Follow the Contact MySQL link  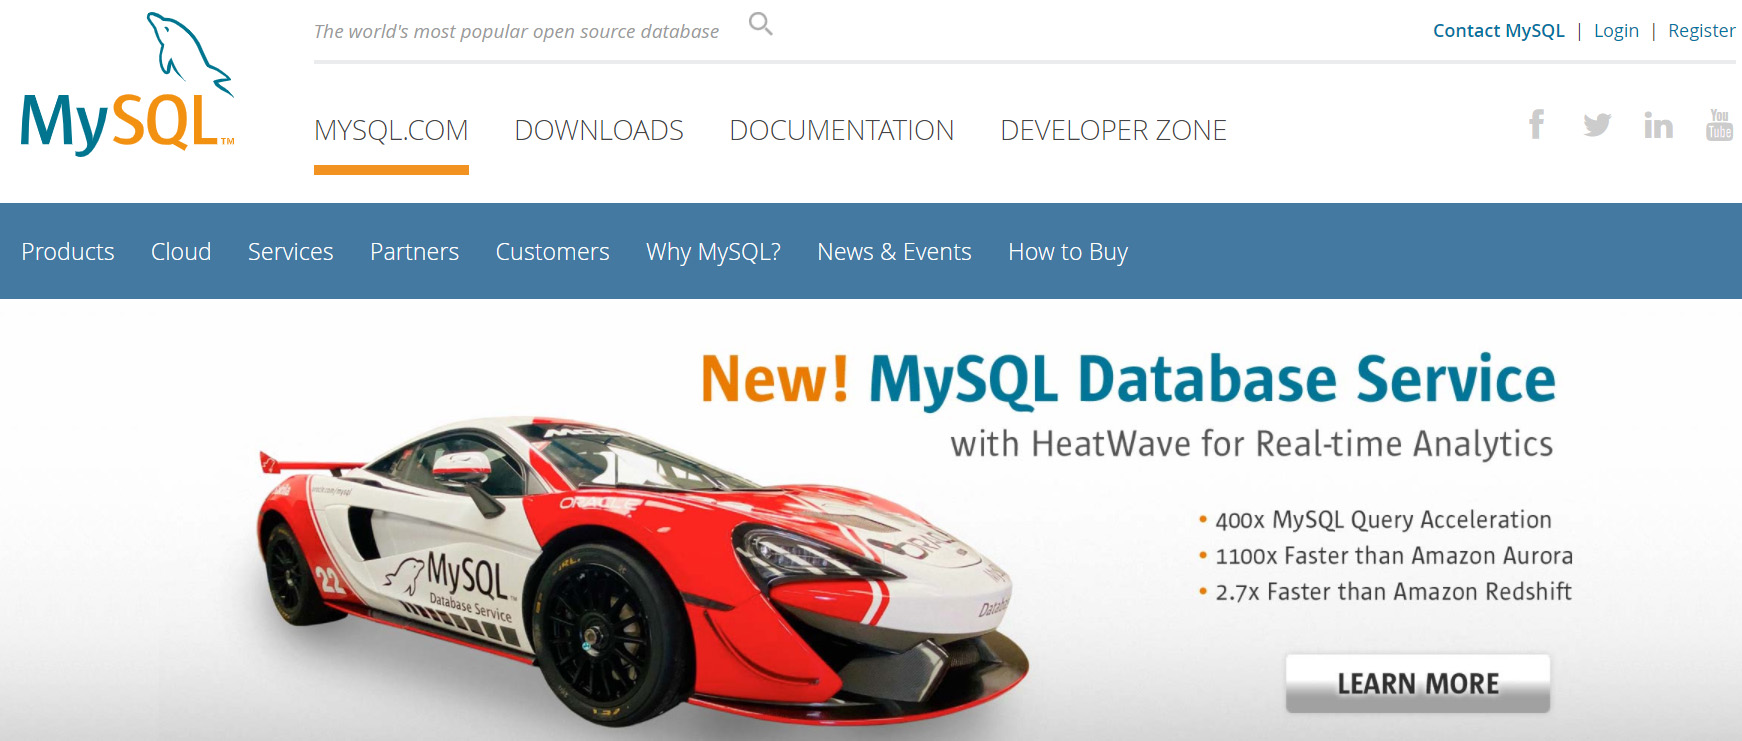point(1499,31)
